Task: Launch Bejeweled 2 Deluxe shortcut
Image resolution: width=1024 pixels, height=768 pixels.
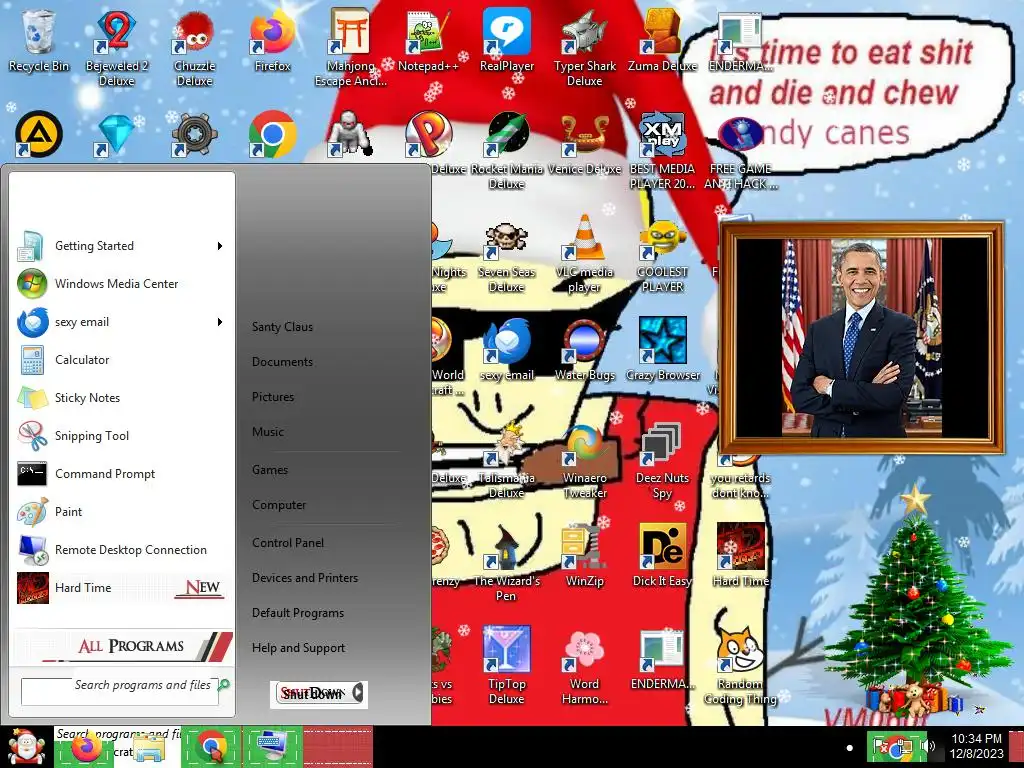Action: coord(116,47)
